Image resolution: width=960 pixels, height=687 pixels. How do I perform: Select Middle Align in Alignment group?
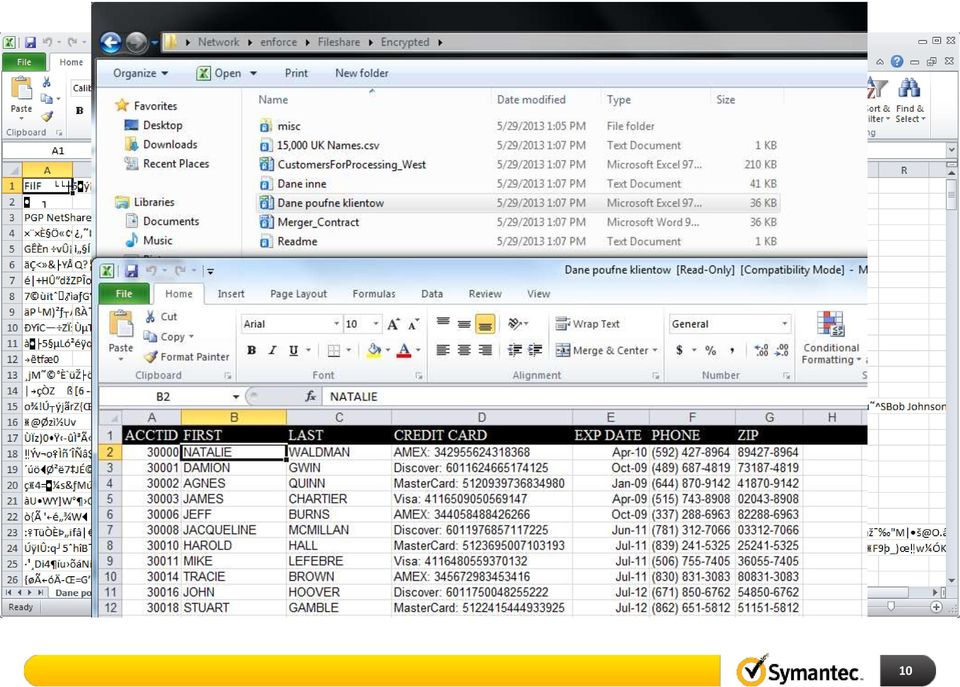464,323
